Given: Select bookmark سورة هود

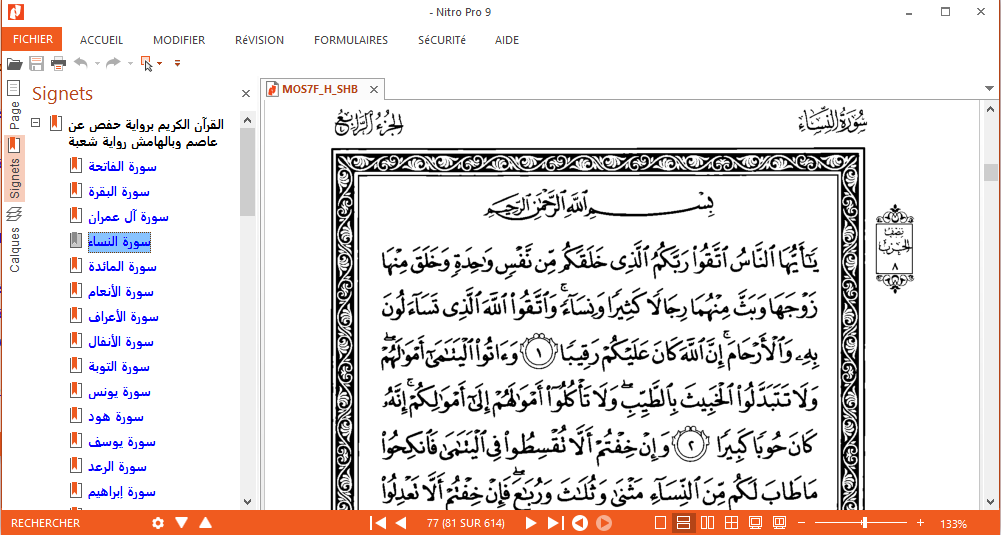Looking at the screenshot, I should pyautogui.click(x=116, y=417).
